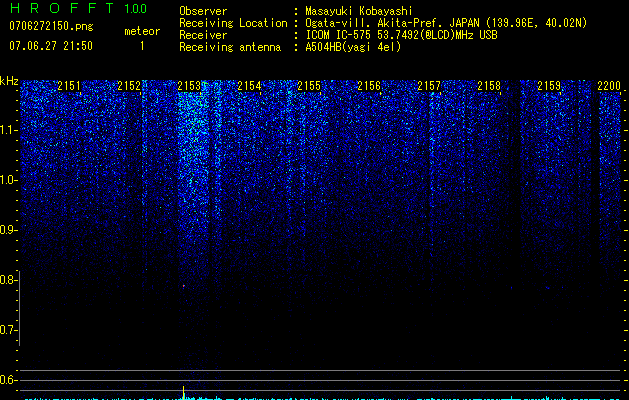Select the file name 0706272150.png
Image resolution: width=629 pixels, height=400 pixels.
click(x=51, y=26)
